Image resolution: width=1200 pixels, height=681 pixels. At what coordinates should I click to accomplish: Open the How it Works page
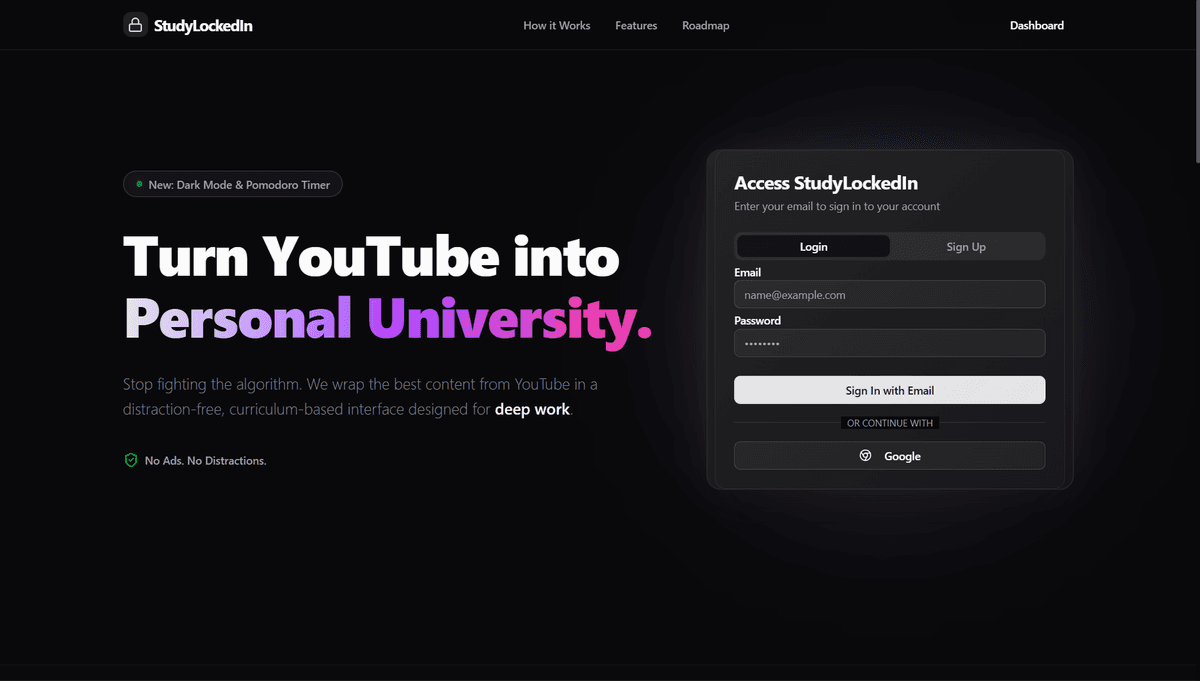pyautogui.click(x=557, y=26)
